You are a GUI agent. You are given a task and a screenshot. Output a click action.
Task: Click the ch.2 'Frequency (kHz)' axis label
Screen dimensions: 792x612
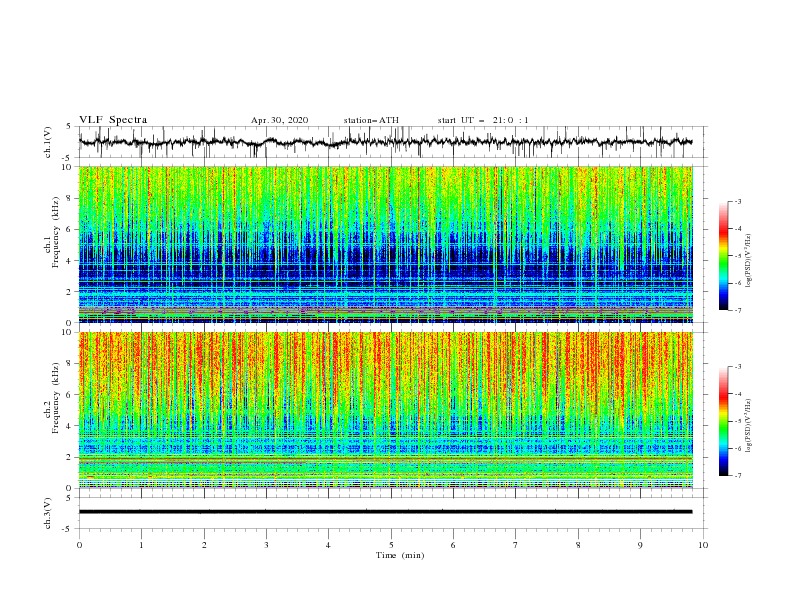pos(55,398)
